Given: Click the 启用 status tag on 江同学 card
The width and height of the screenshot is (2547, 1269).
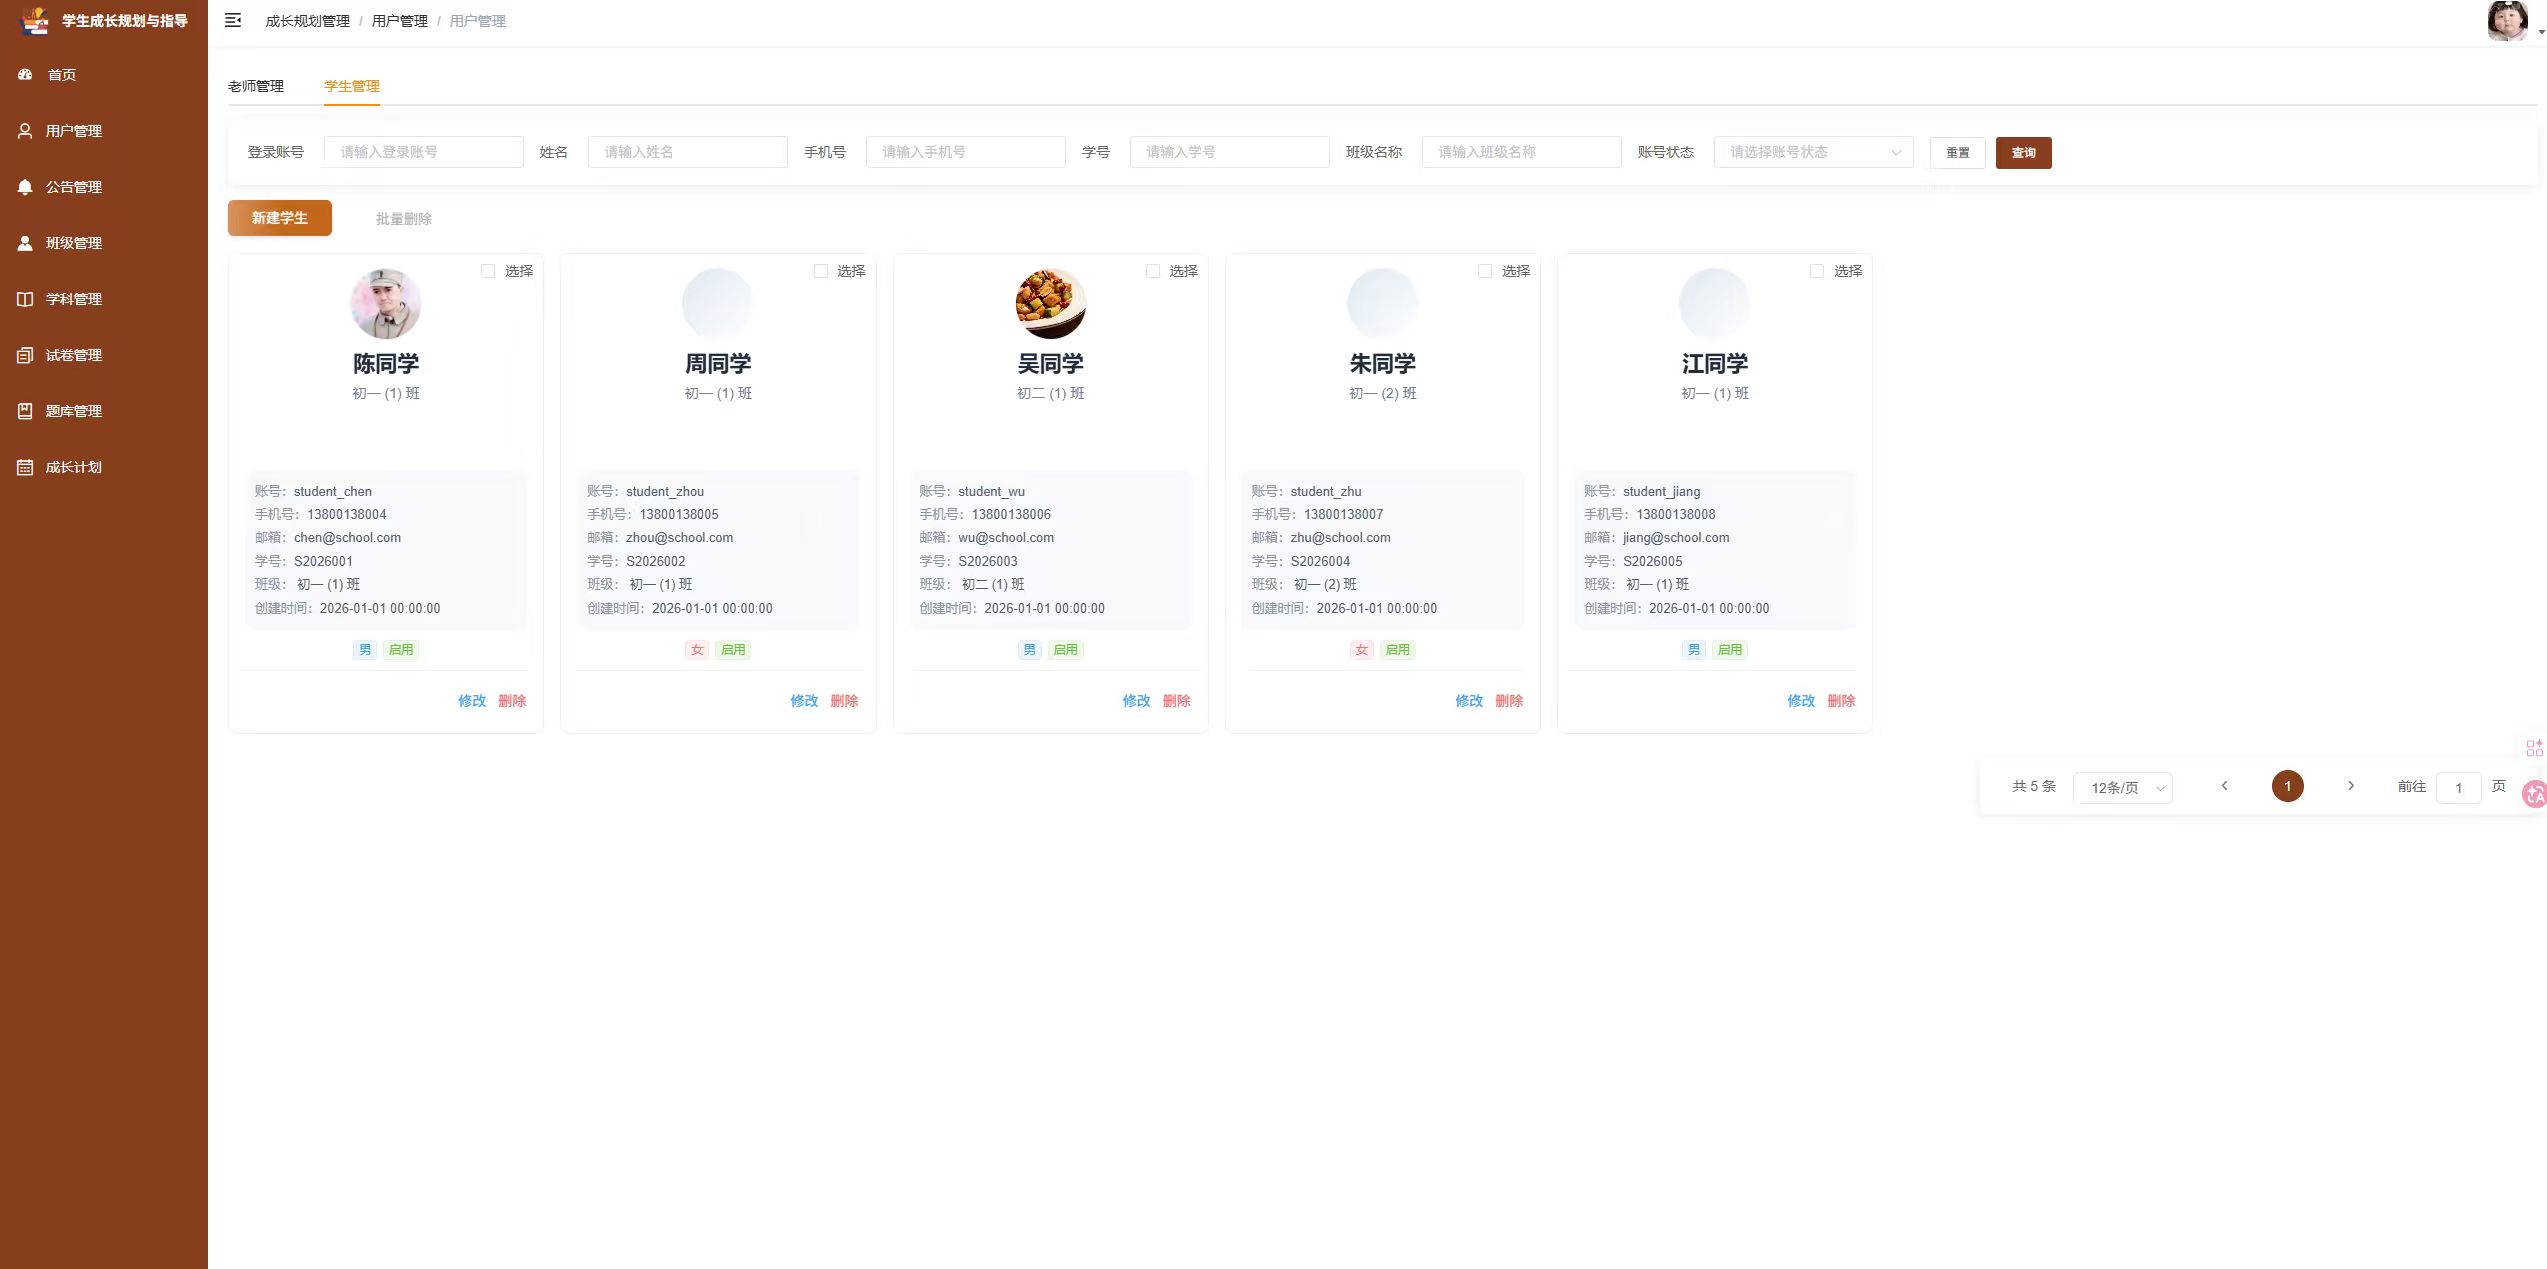Looking at the screenshot, I should tap(1730, 650).
